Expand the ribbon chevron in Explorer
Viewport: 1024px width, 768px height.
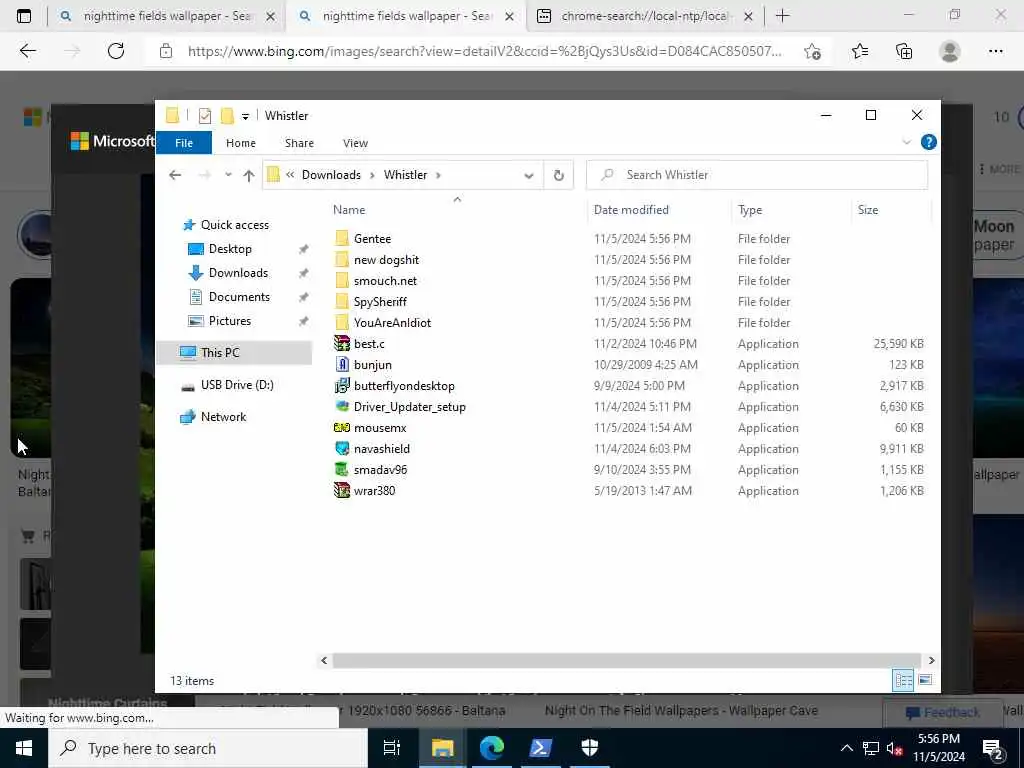click(x=906, y=142)
